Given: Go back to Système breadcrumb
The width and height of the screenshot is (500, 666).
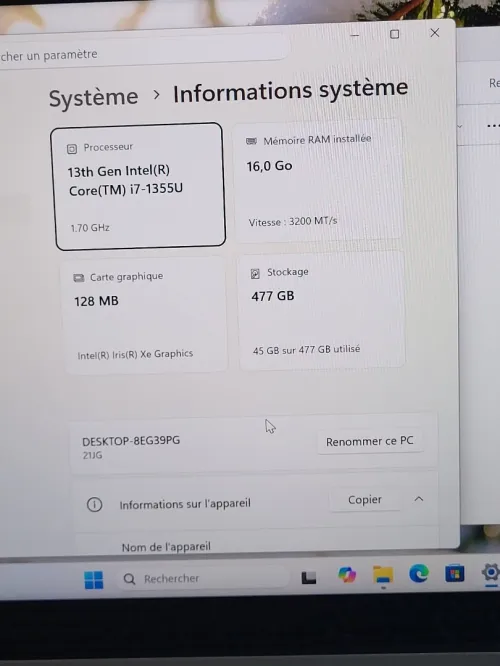Looking at the screenshot, I should click(x=93, y=98).
